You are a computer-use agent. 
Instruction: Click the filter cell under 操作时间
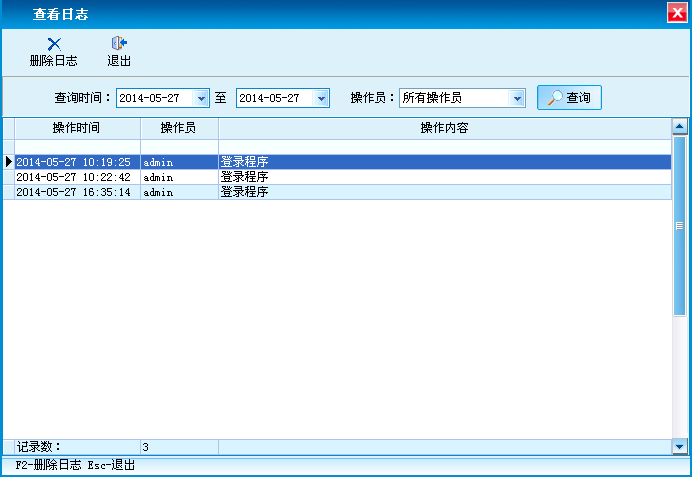coord(76,146)
